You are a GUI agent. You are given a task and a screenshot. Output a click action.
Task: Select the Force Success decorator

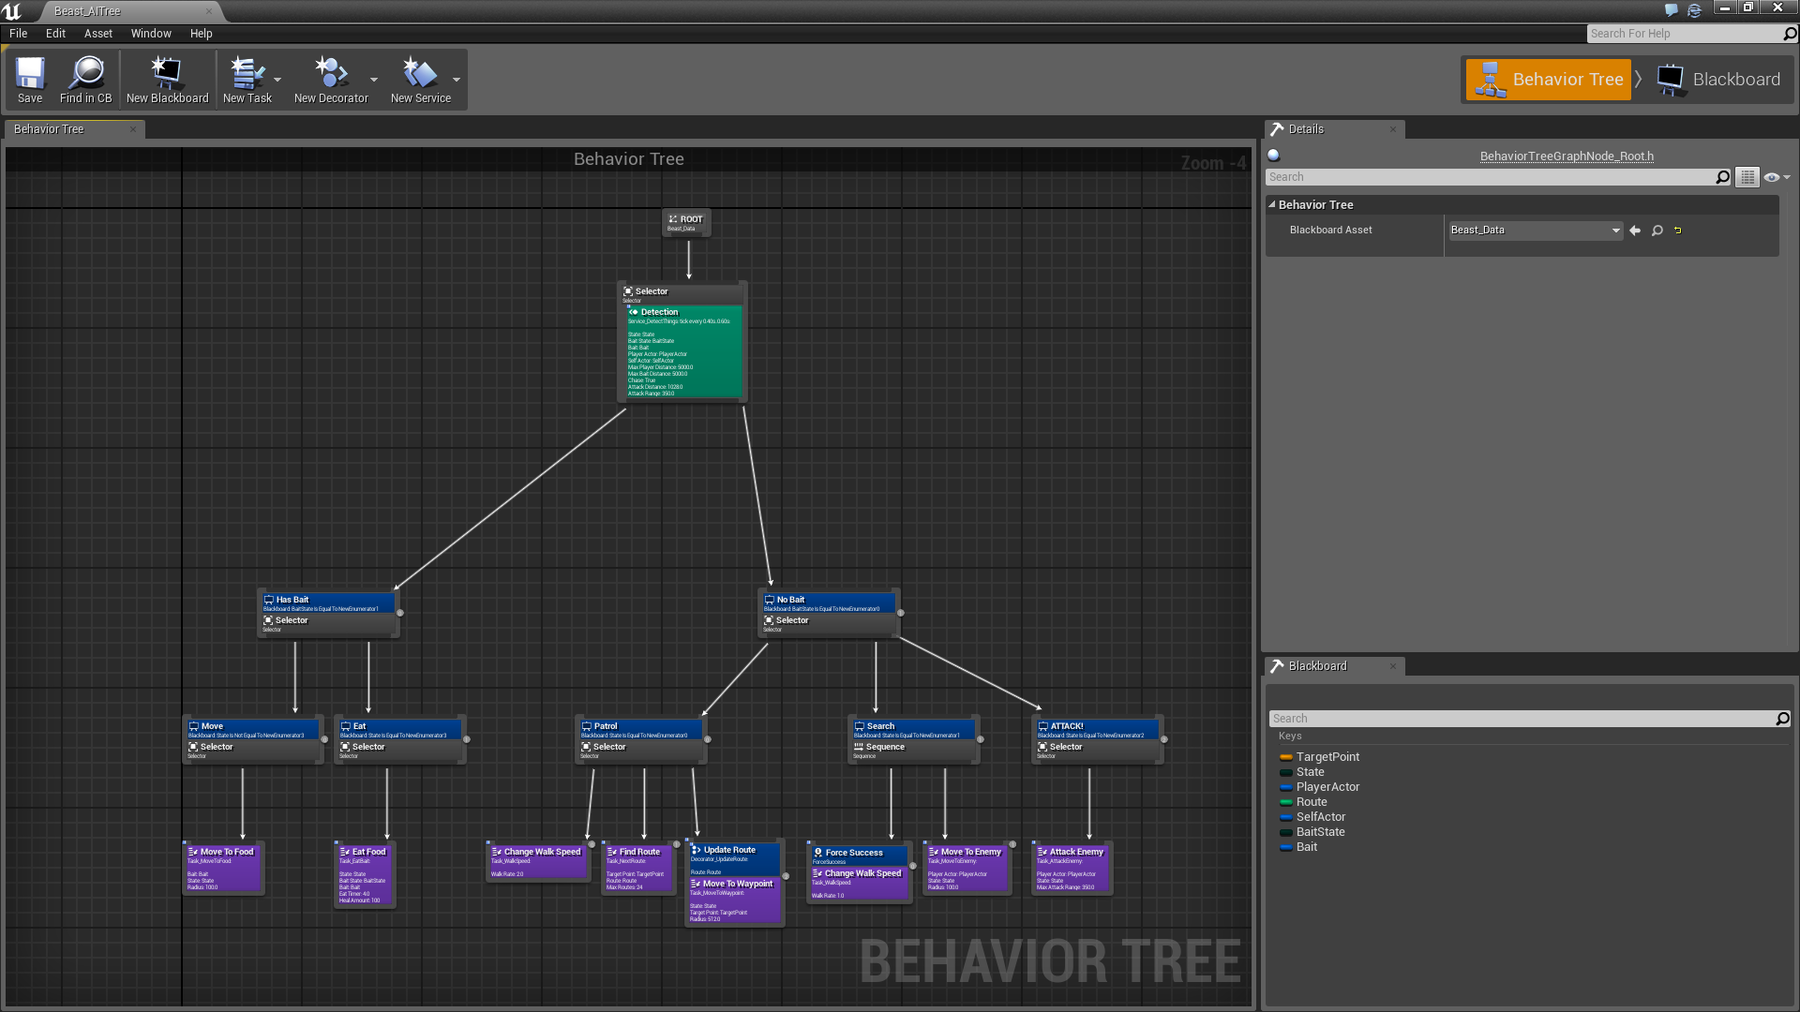pos(859,856)
